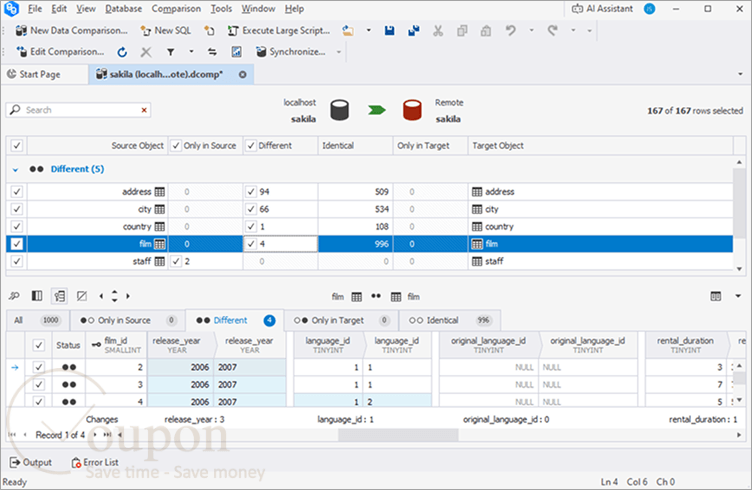Uncheck the city row checkbox
Image resolution: width=752 pixels, height=490 pixels.
(x=17, y=209)
